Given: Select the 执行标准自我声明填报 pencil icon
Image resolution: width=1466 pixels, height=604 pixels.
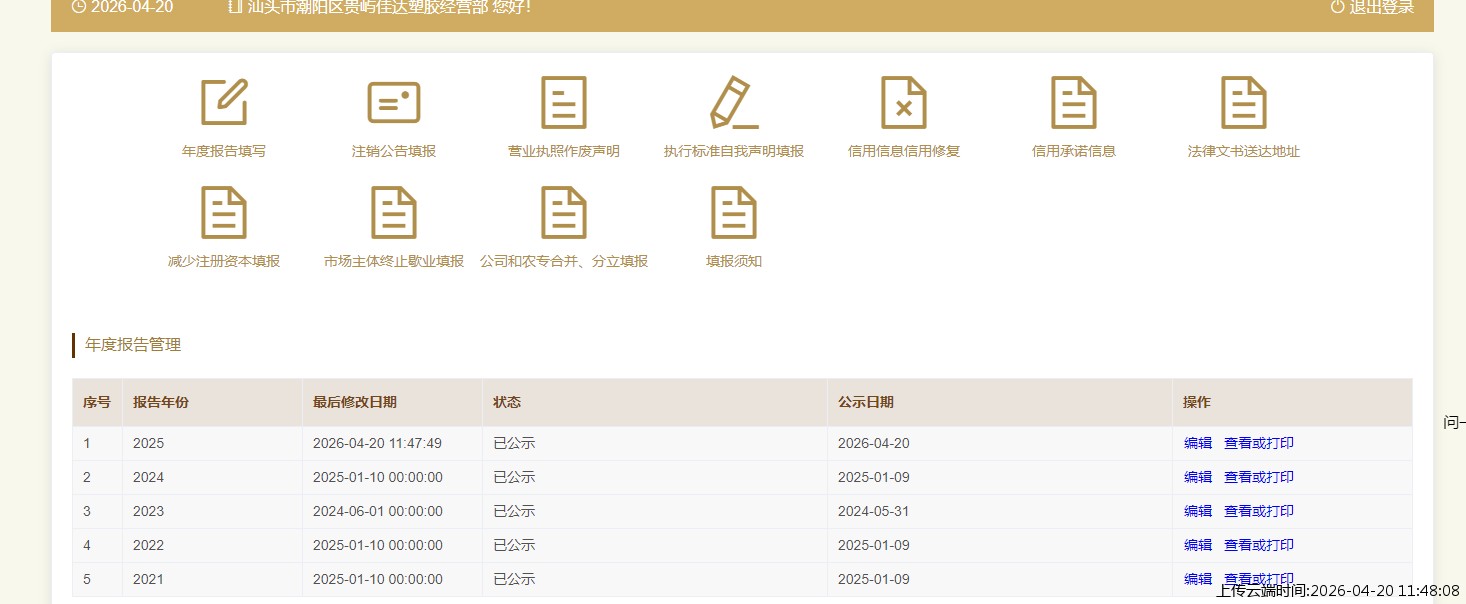Looking at the screenshot, I should click(x=734, y=103).
